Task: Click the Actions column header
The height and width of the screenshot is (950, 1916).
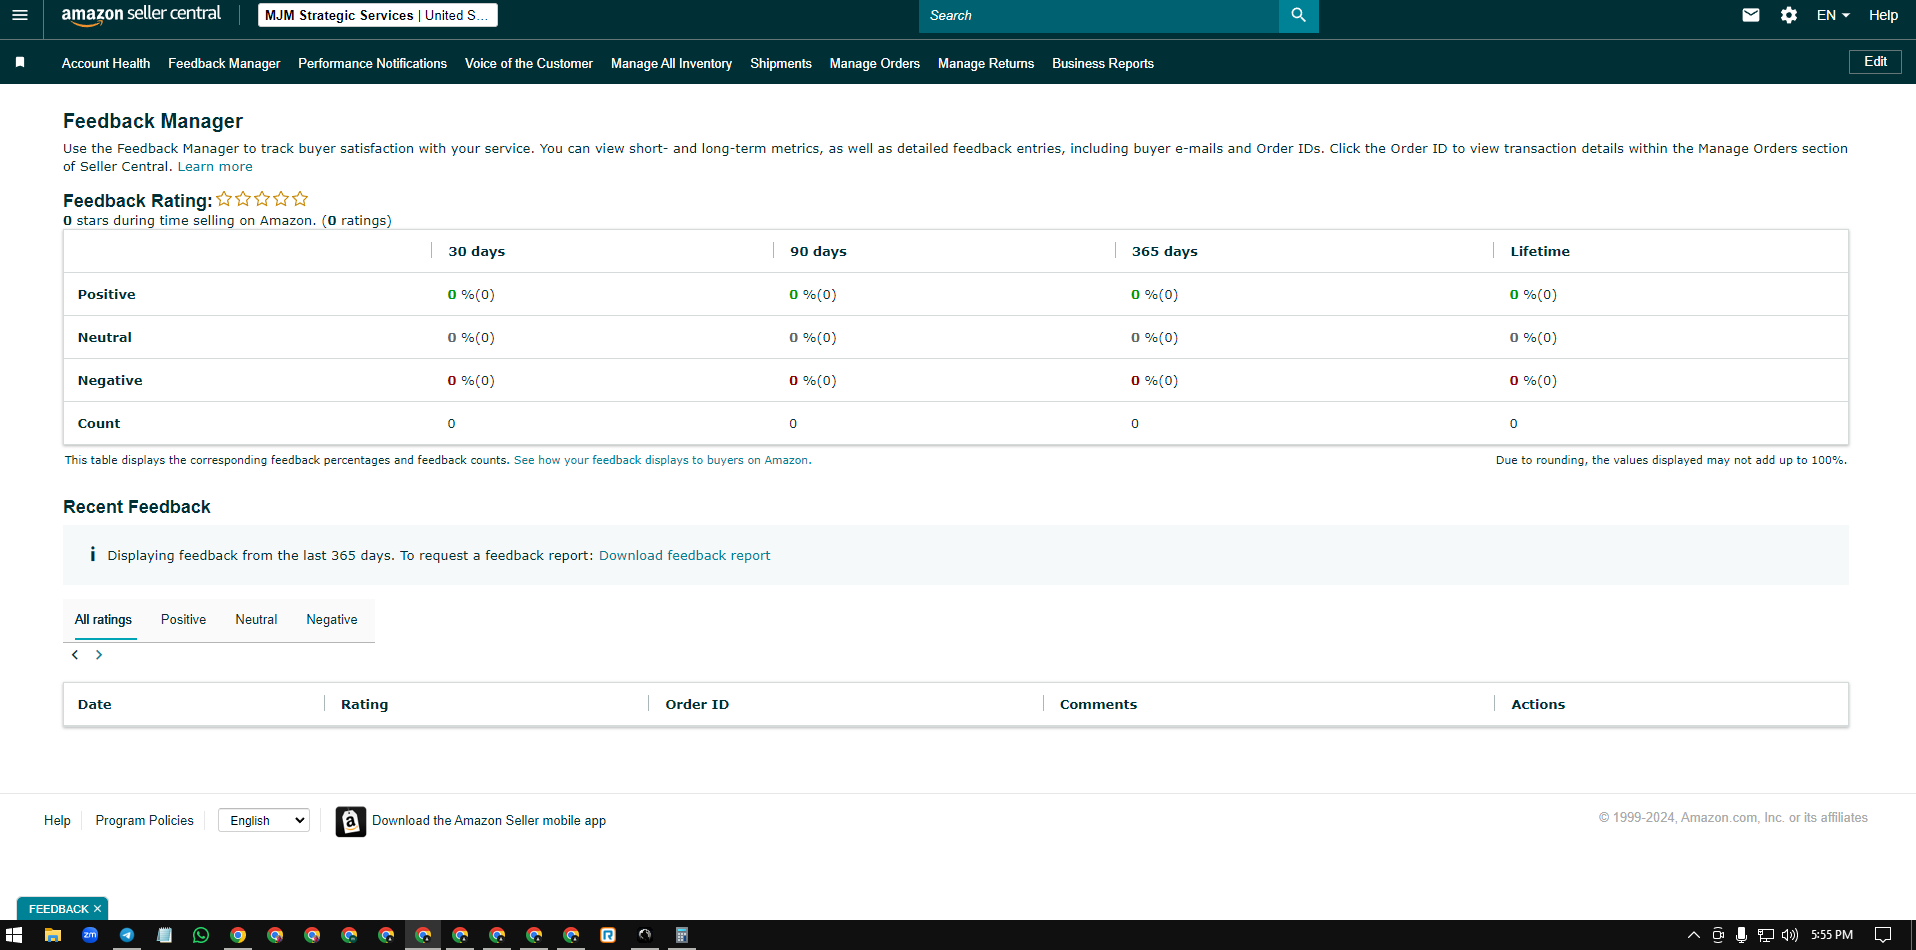Action: [x=1538, y=704]
